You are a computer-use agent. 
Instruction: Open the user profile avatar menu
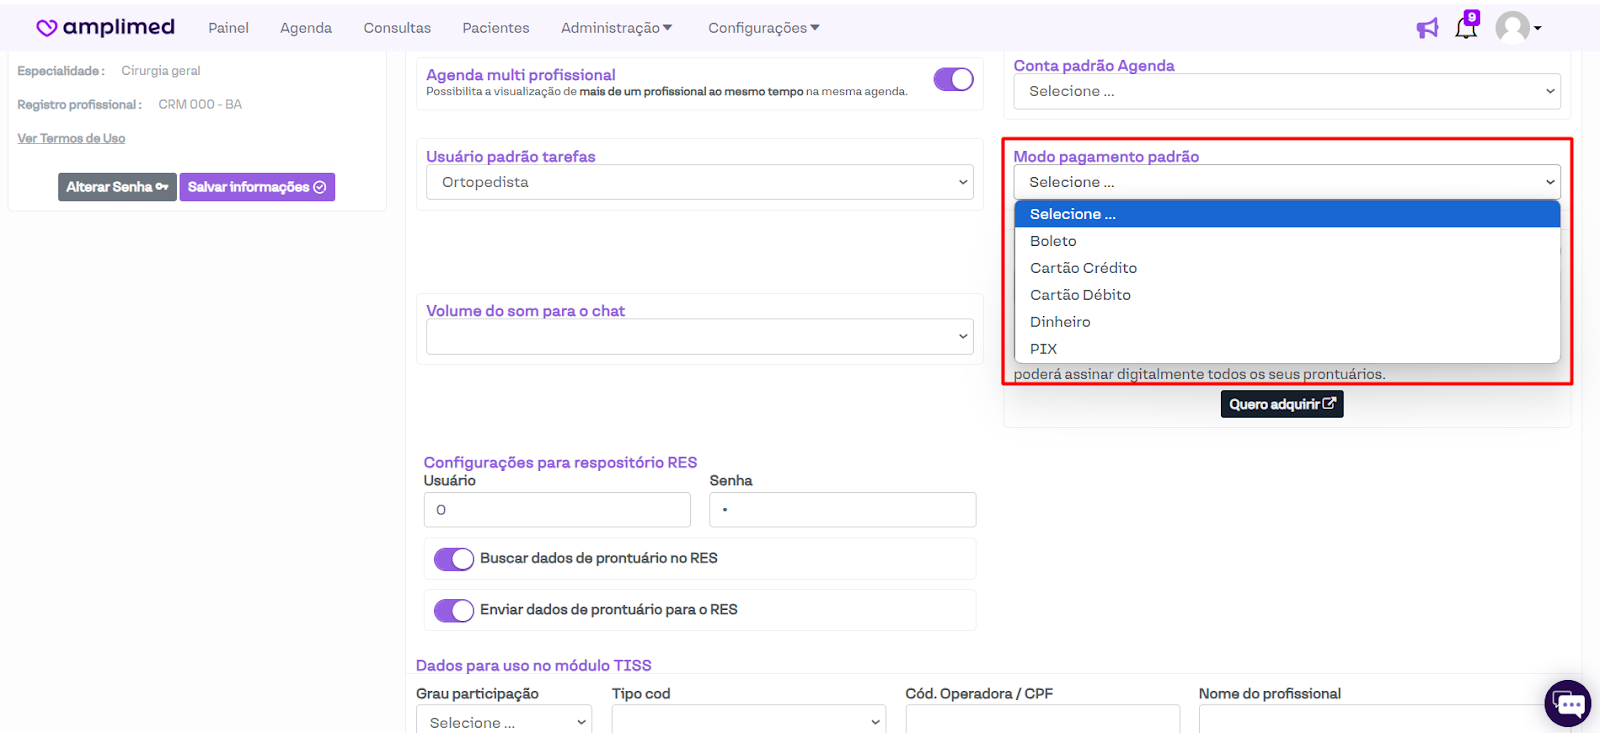pos(1516,28)
